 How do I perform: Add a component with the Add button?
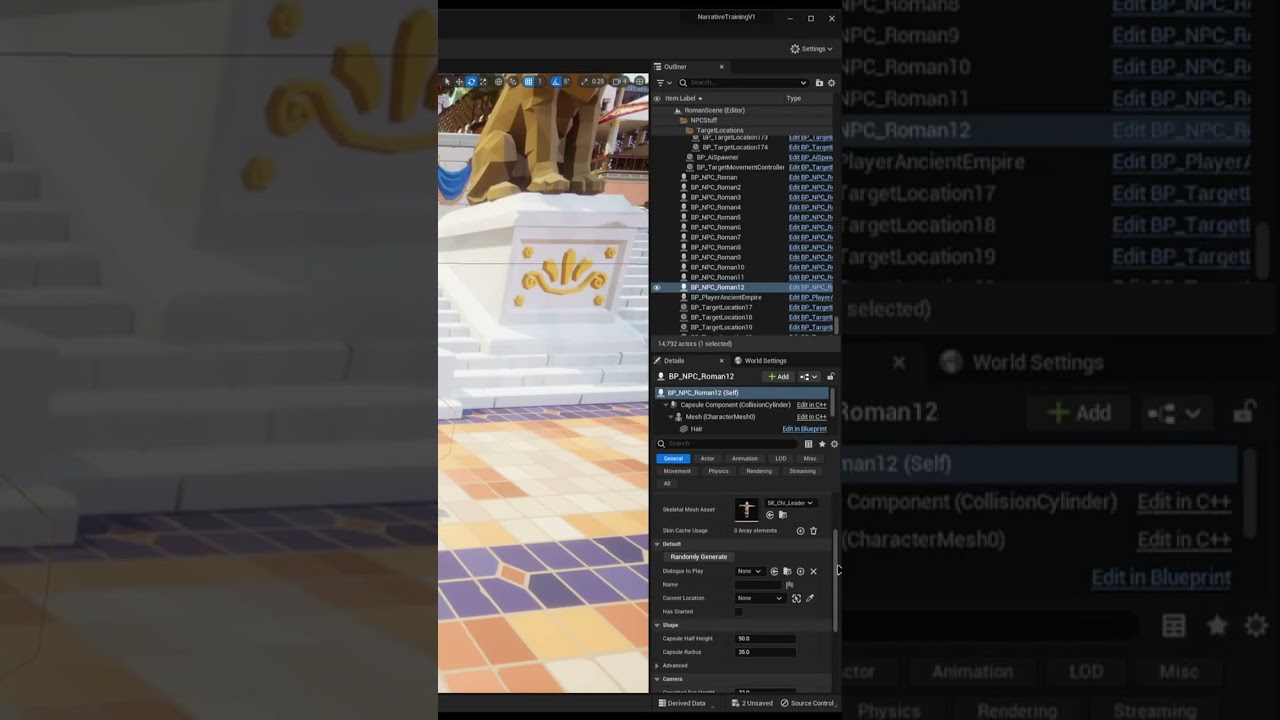point(778,377)
